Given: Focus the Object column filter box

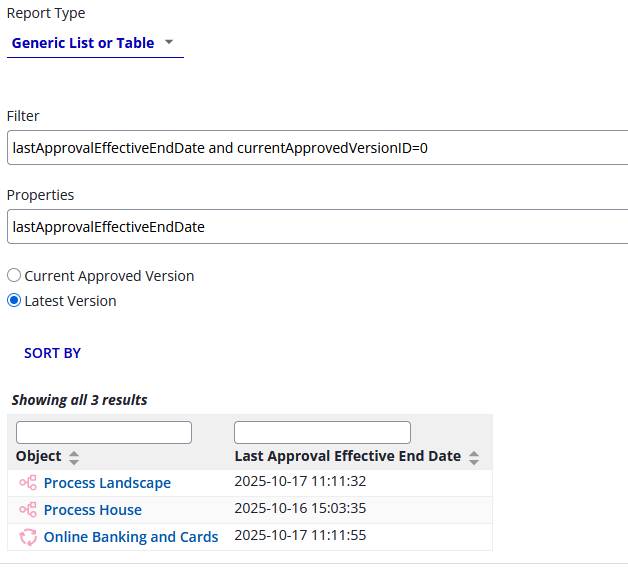Looking at the screenshot, I should 104,432.
